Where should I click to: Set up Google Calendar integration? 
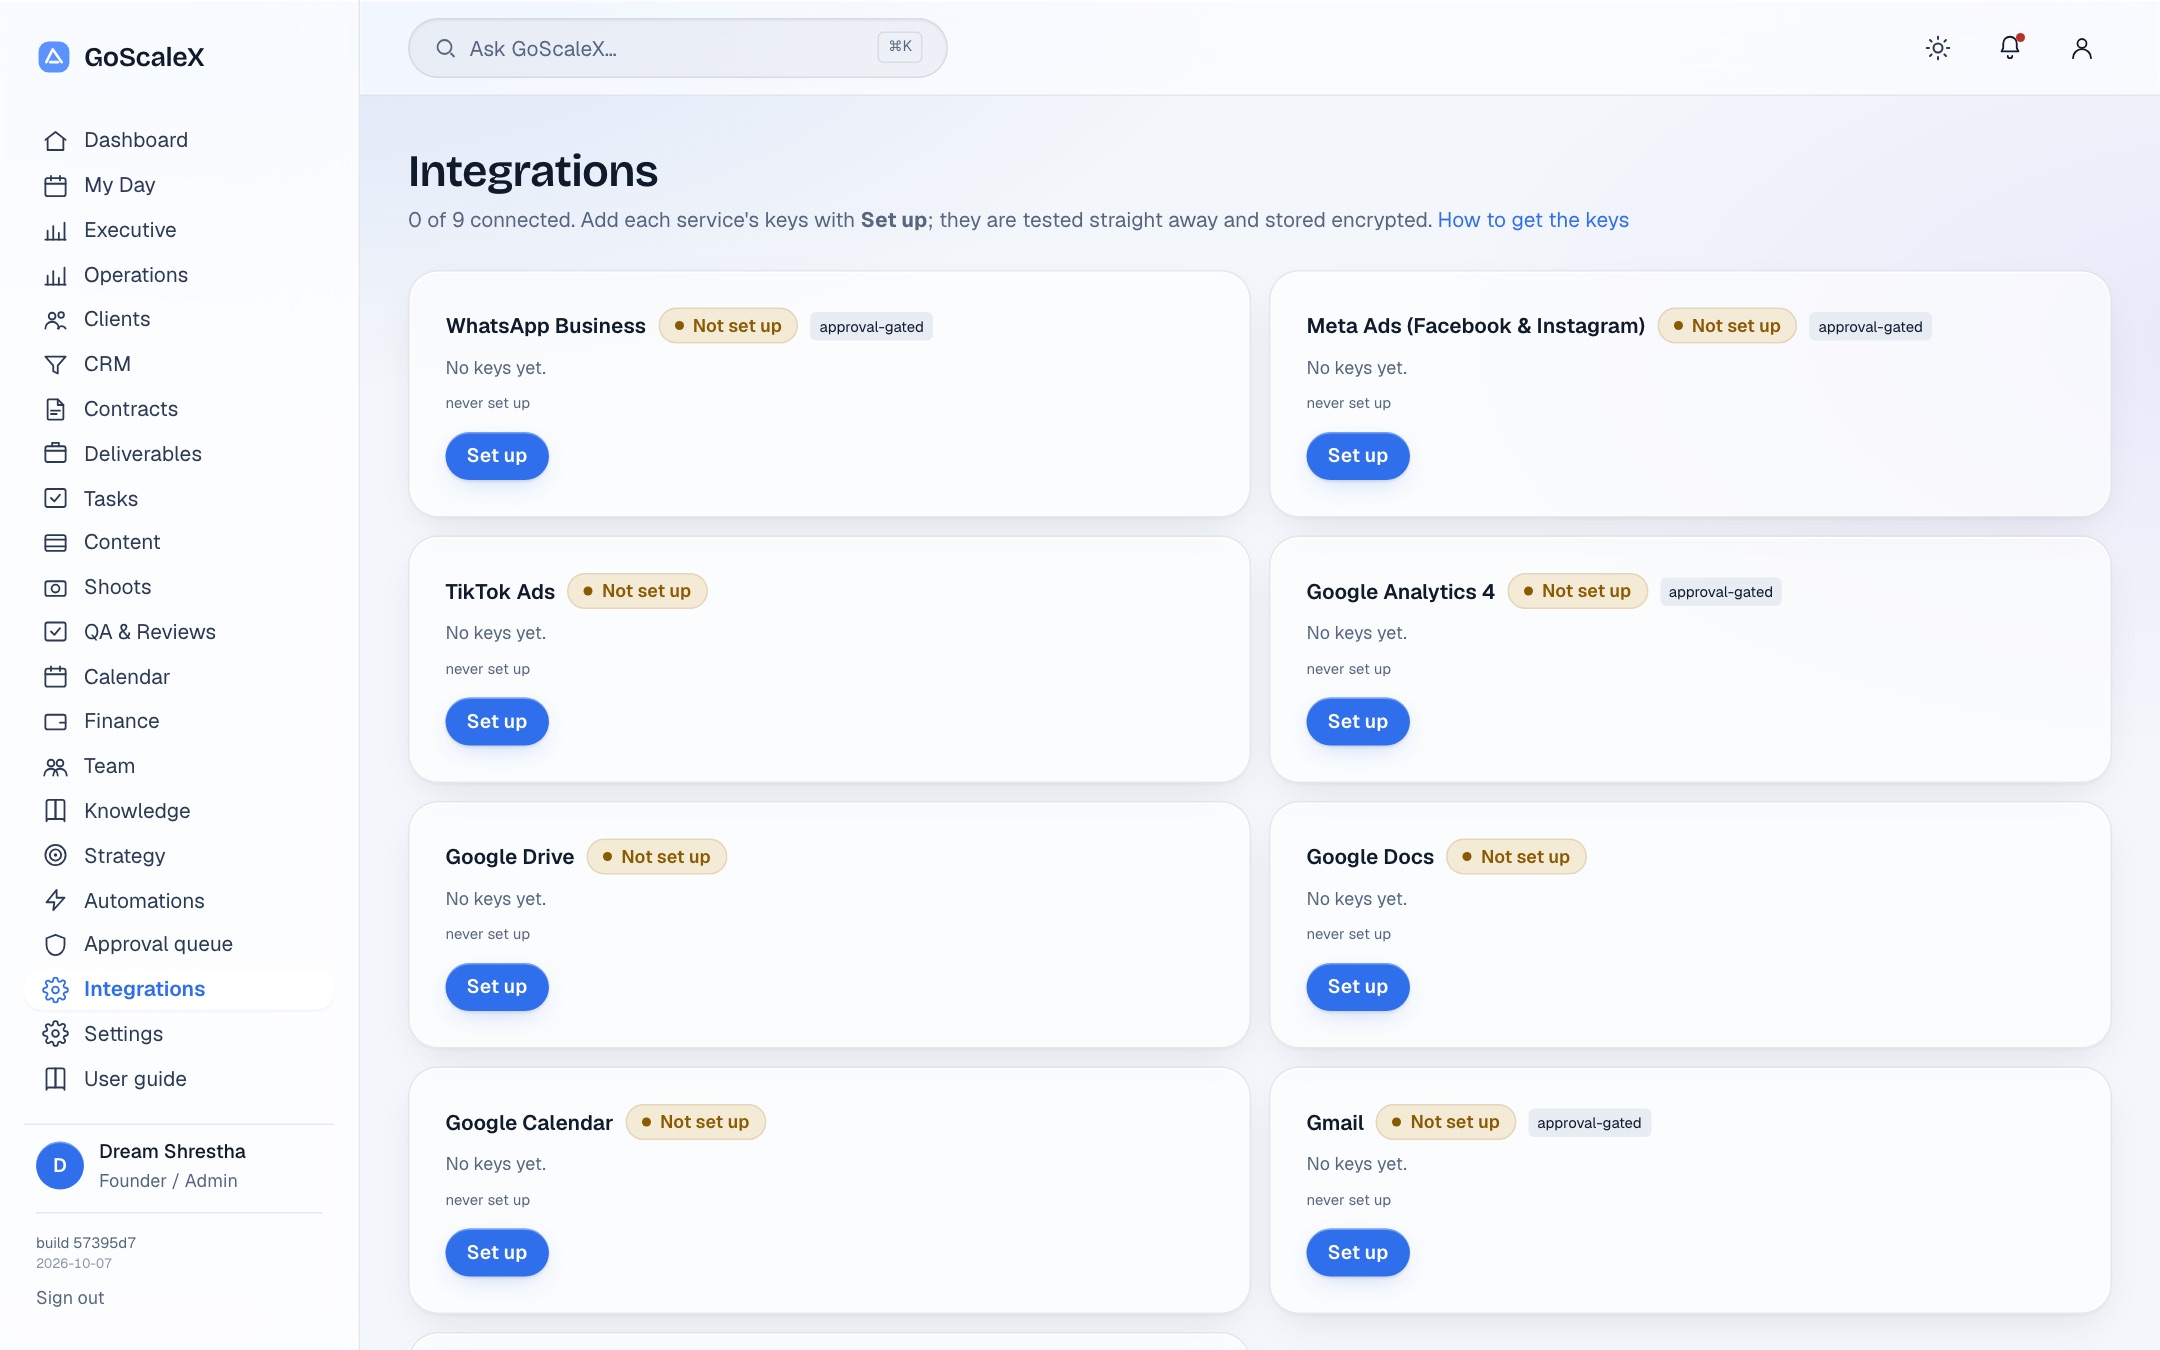[x=497, y=1253]
